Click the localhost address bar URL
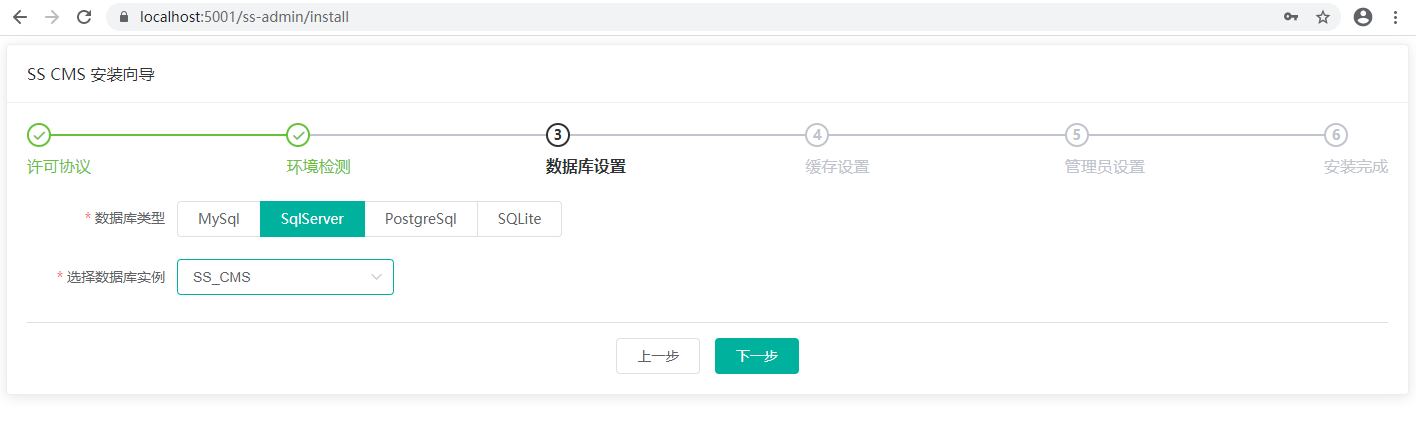 click(x=244, y=17)
